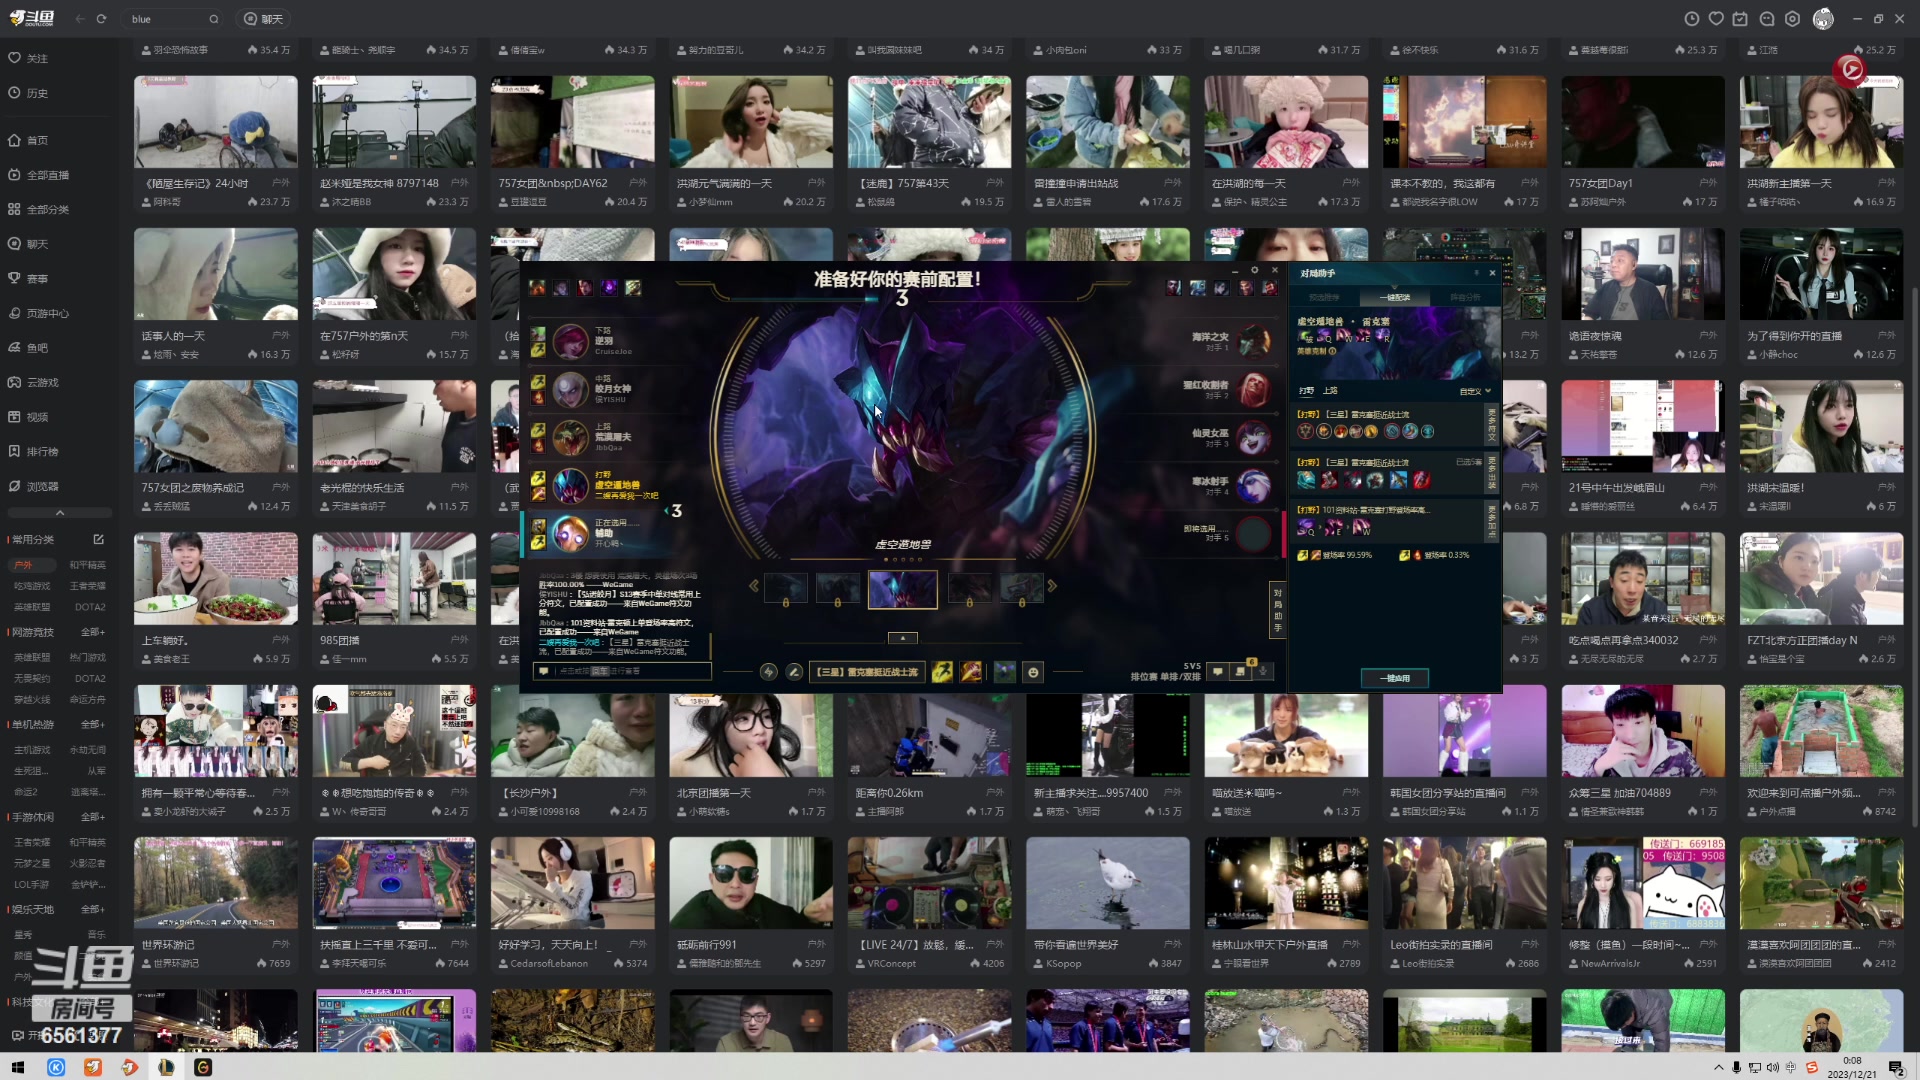Open the 世界环游记 stream thumbnail
The height and width of the screenshot is (1080, 1920).
point(216,883)
